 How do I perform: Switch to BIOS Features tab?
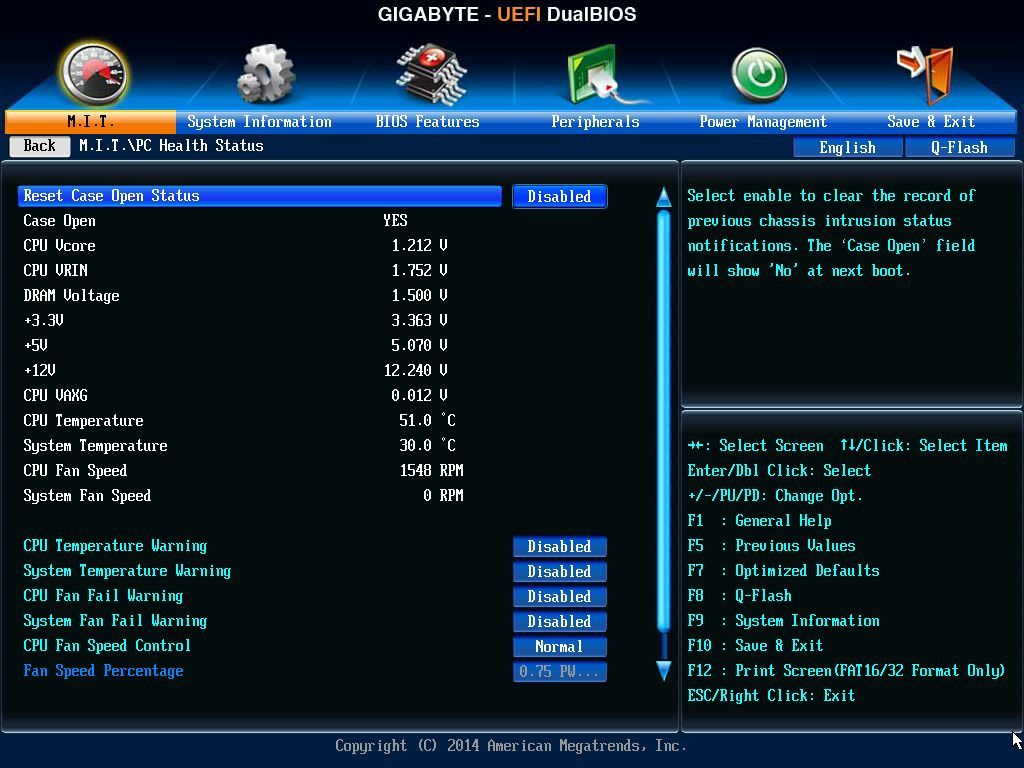point(427,121)
